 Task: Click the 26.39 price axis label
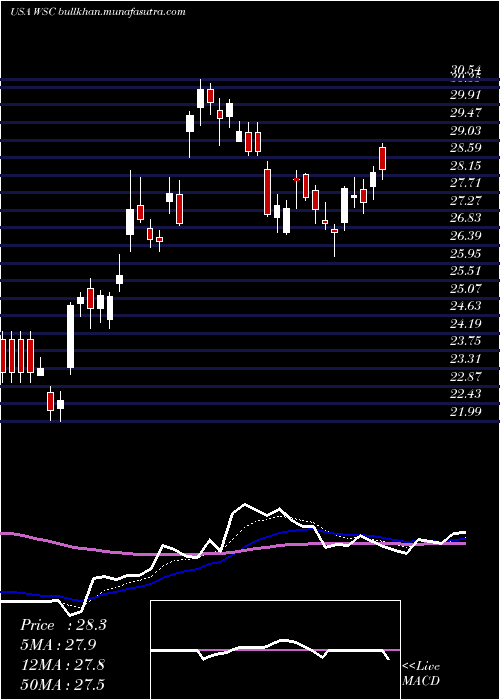pos(465,236)
